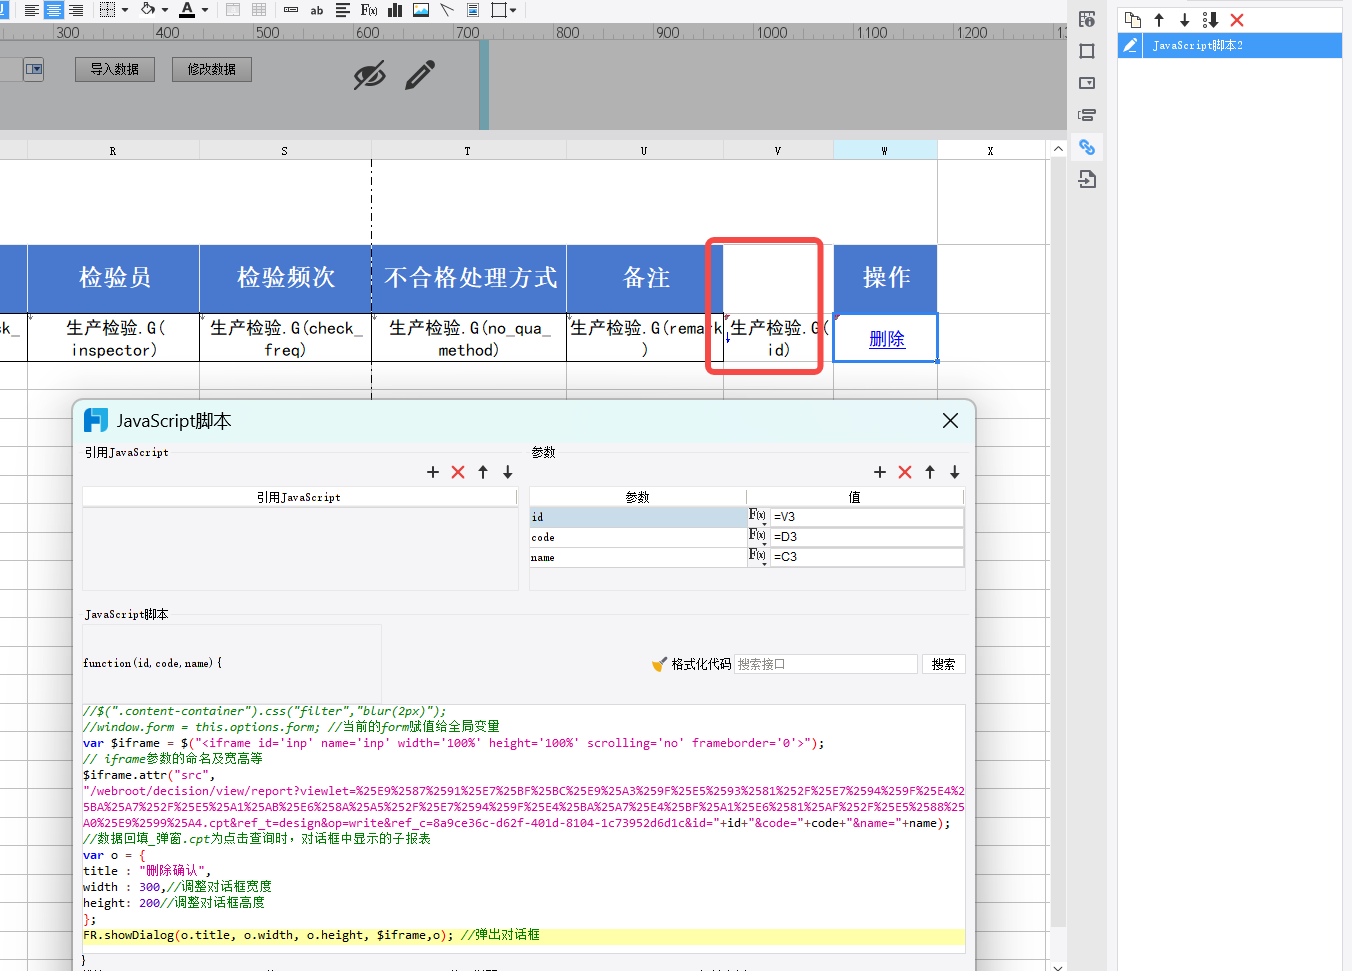
Task: Open the parameter pane combo box
Action: 34,69
